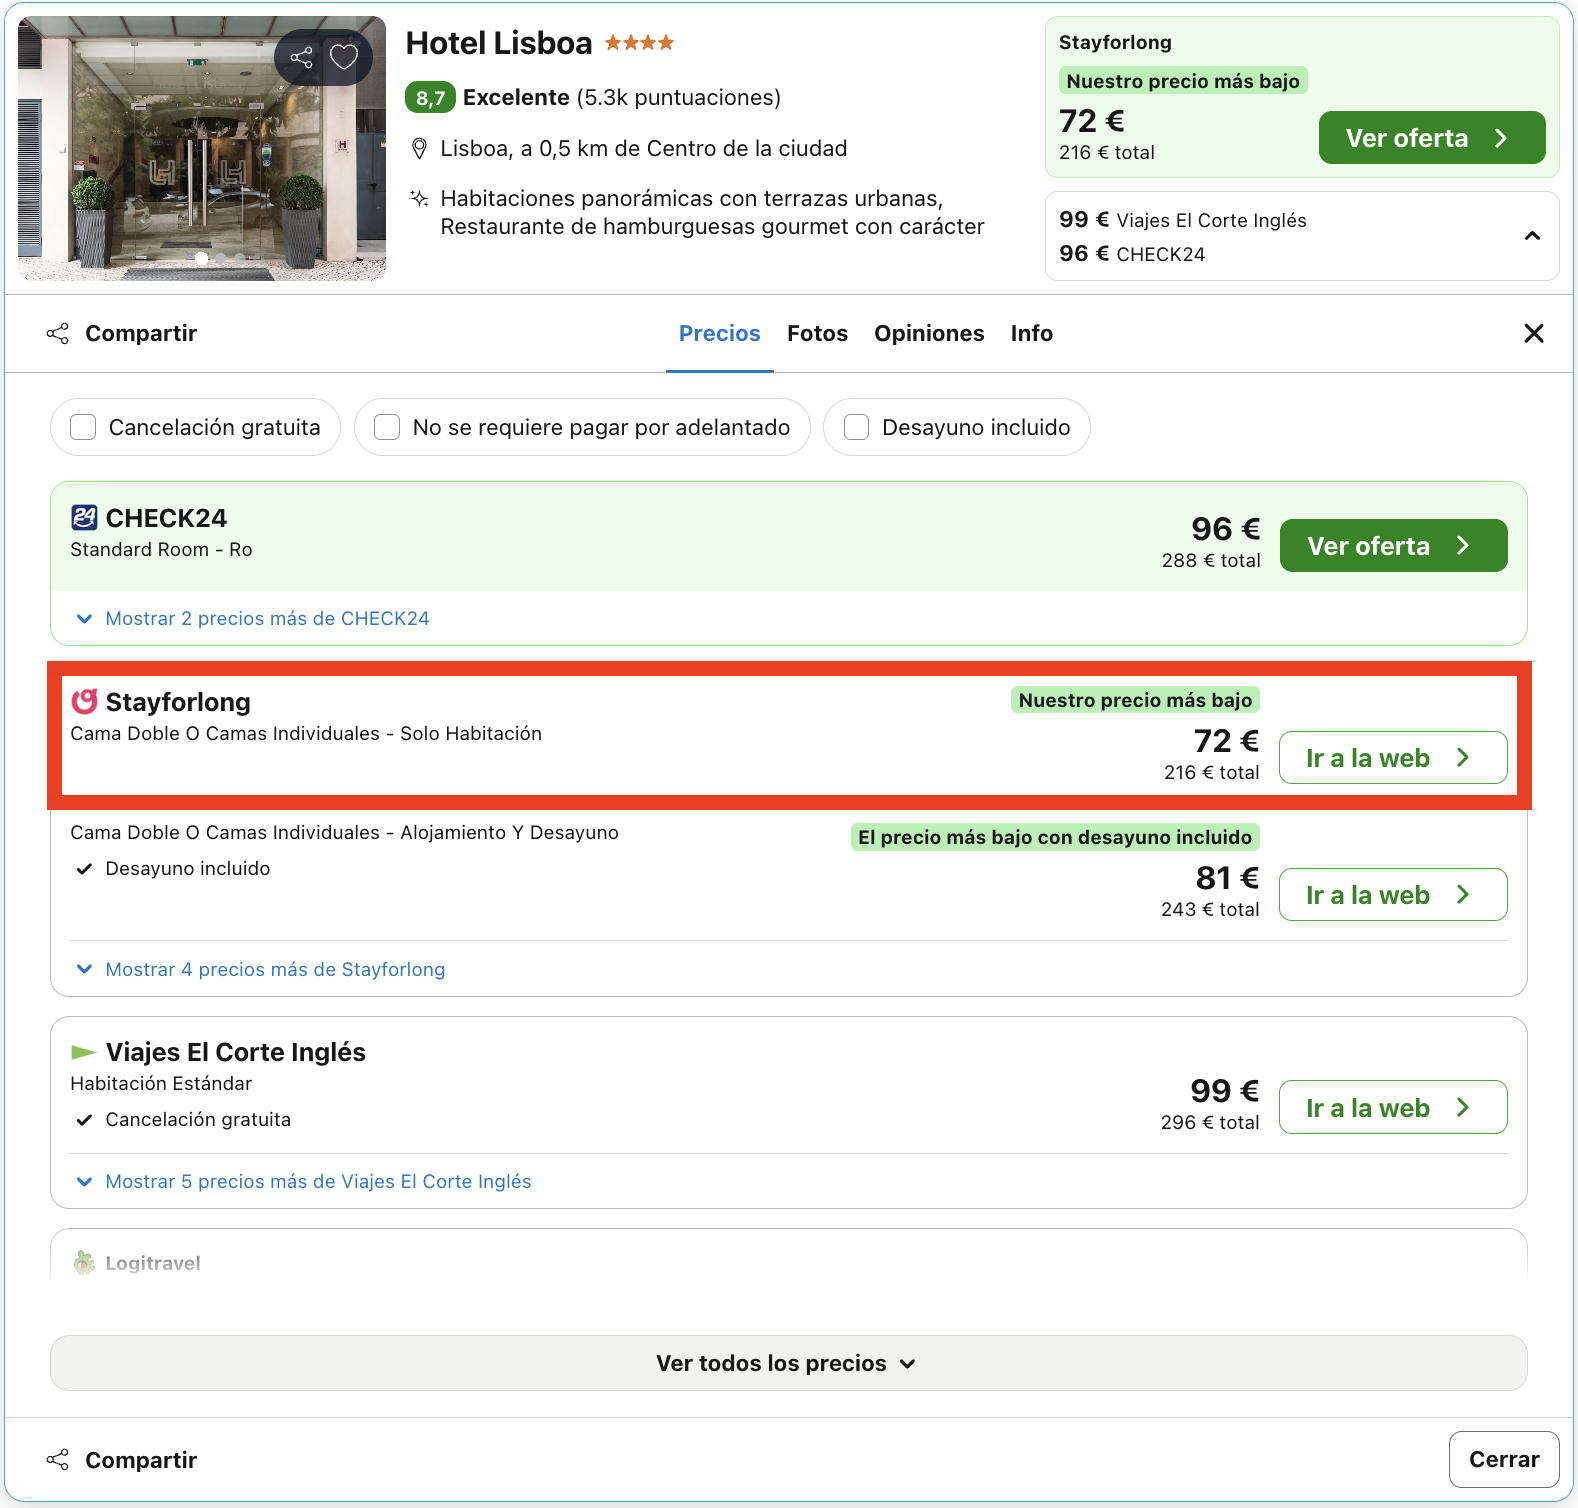Screen dimensions: 1578x1508
Task: Click the CHECK24 logo icon
Action: tap(84, 517)
